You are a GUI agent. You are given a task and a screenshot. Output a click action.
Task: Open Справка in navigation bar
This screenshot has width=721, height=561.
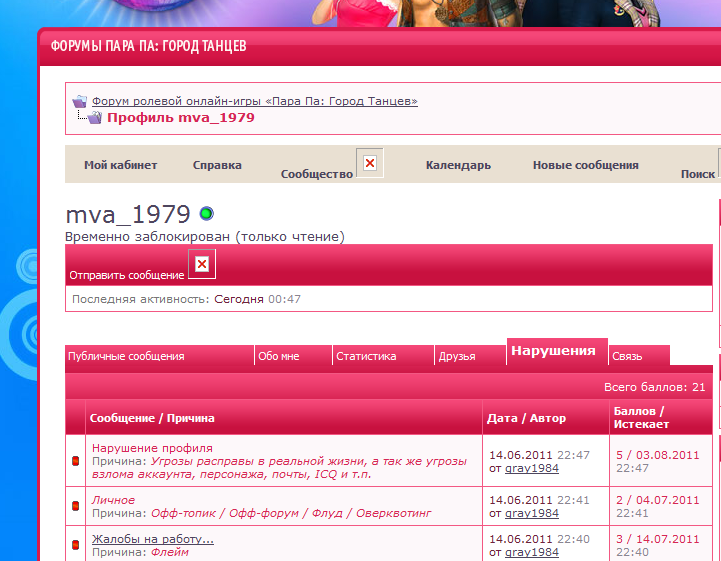217,165
